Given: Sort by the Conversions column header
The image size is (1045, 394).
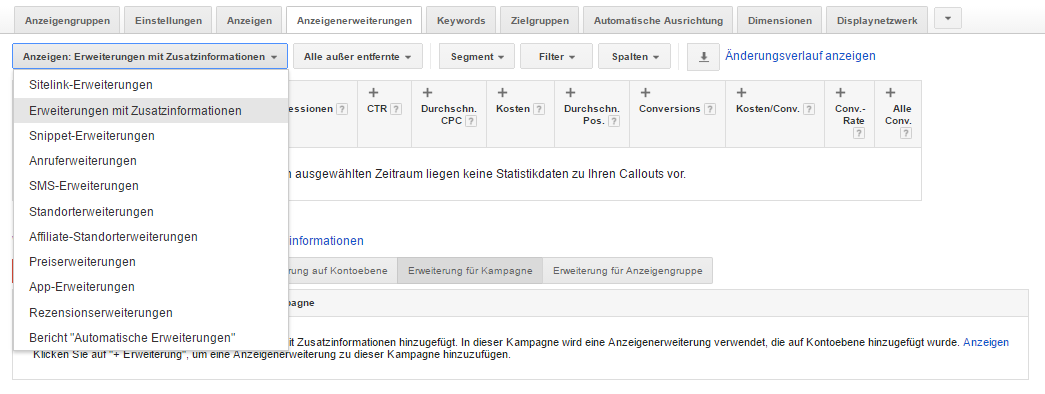Looking at the screenshot, I should click(x=670, y=109).
